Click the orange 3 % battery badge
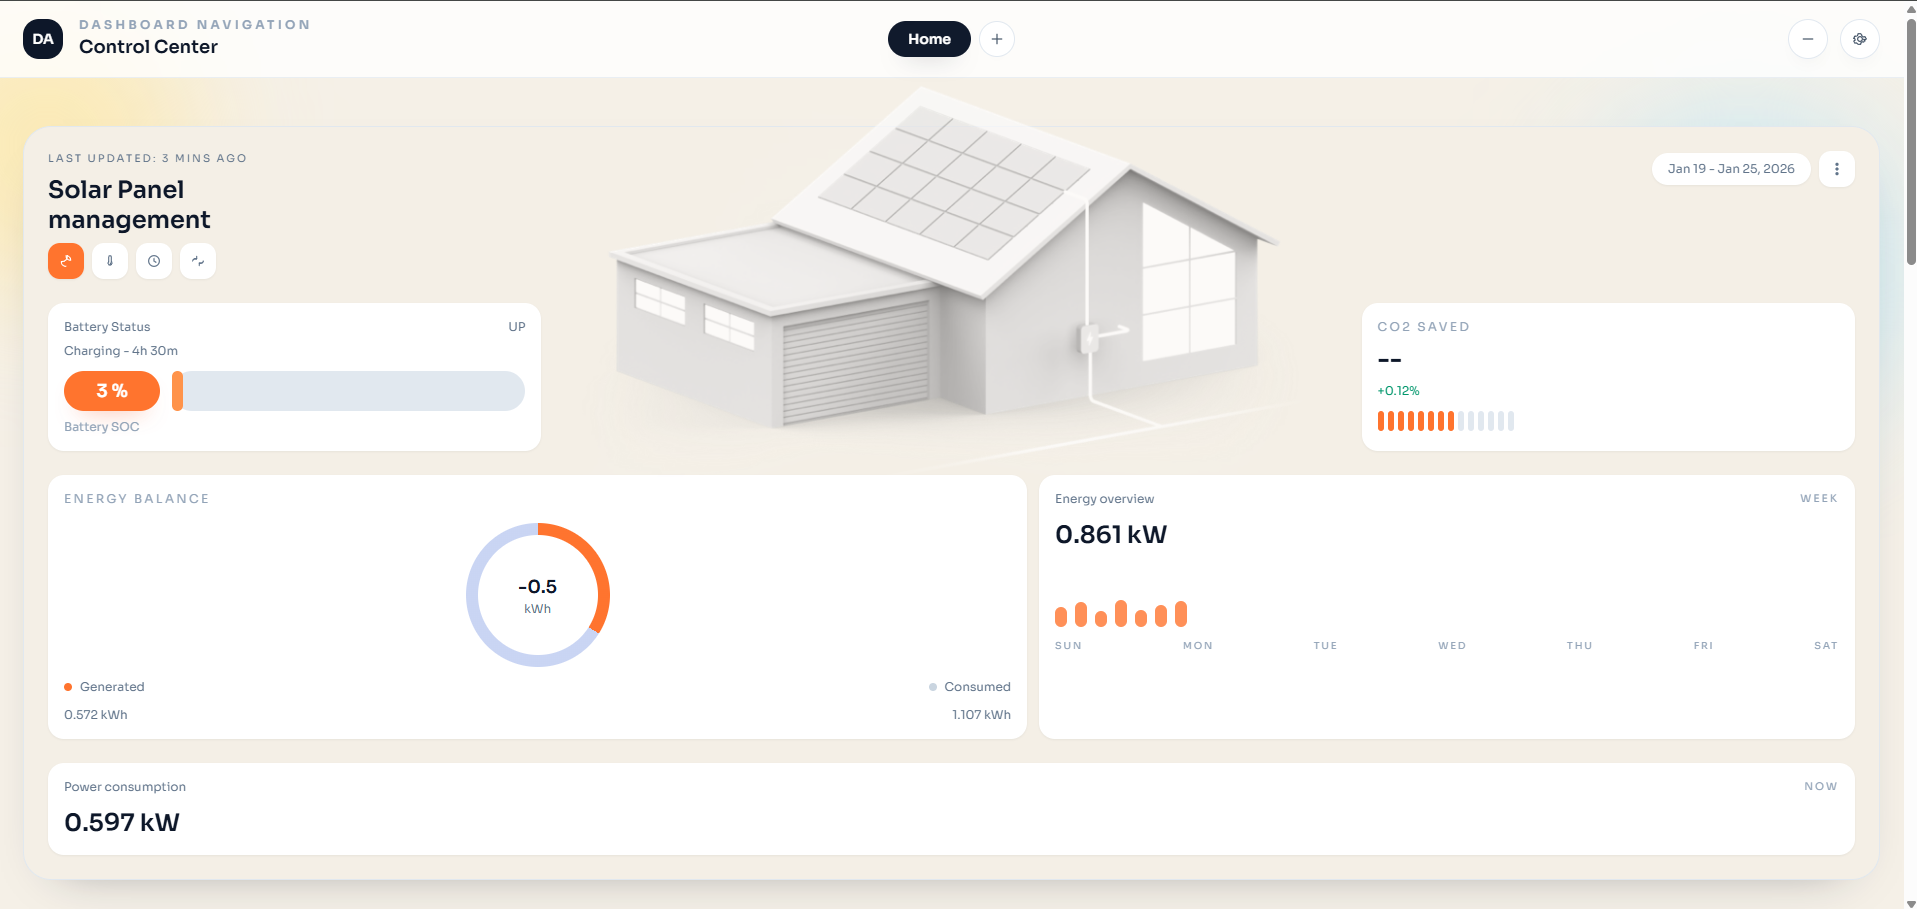 112,391
